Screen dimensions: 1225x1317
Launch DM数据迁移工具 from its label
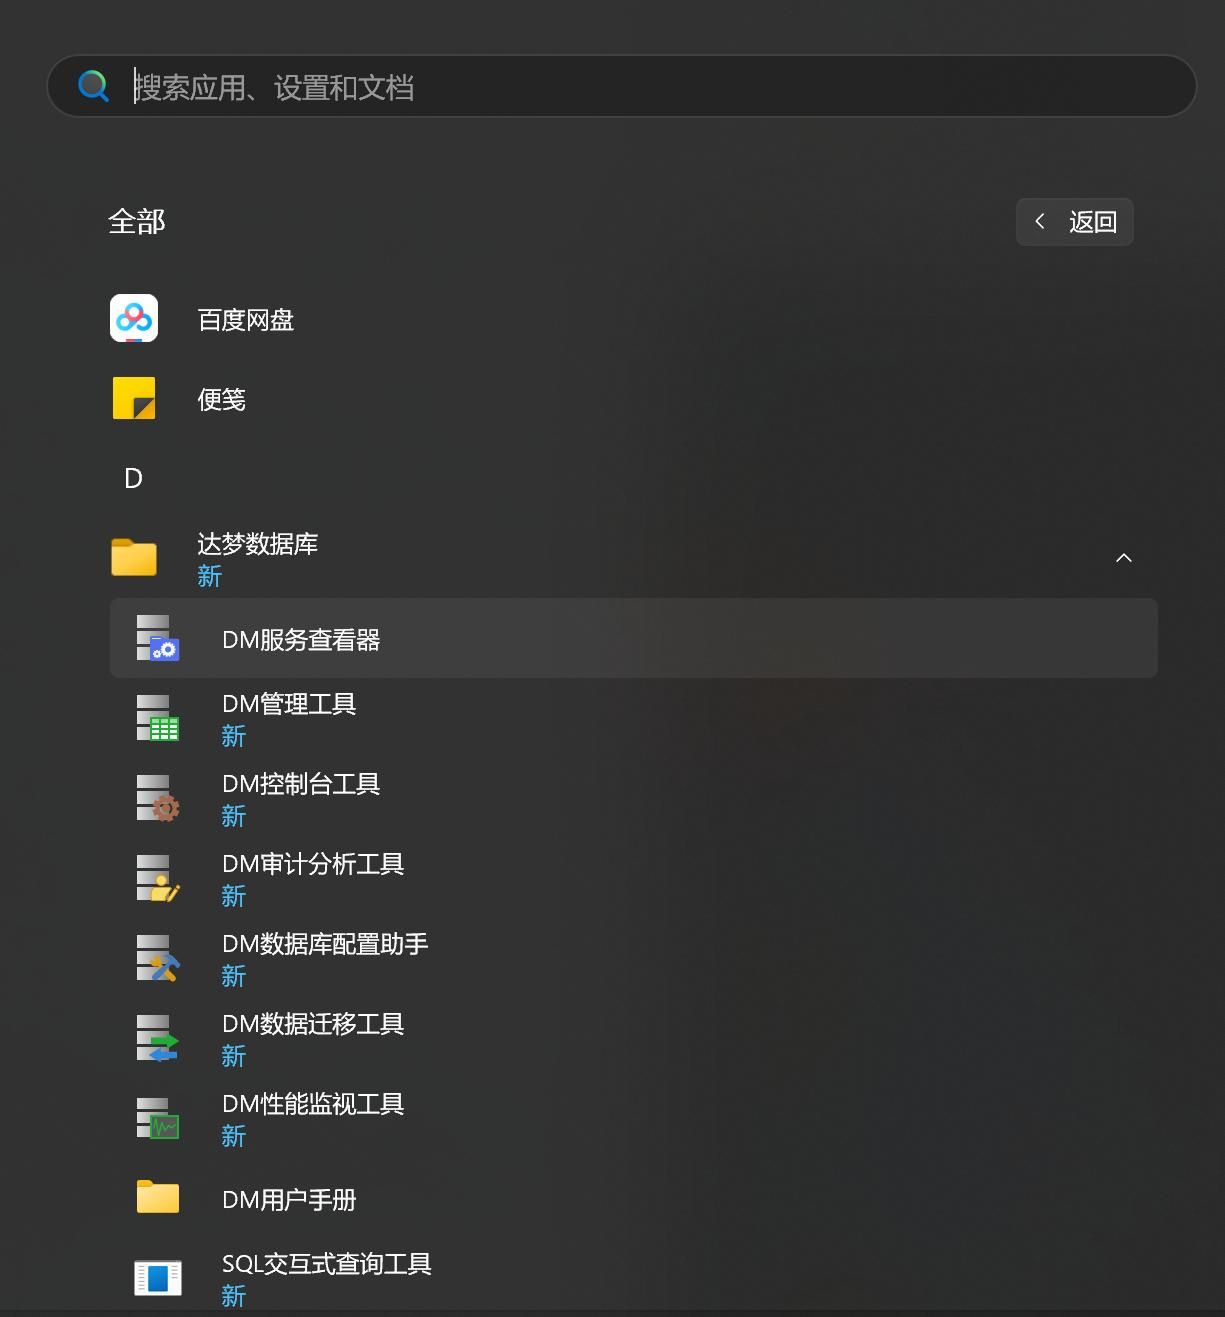(x=313, y=1024)
